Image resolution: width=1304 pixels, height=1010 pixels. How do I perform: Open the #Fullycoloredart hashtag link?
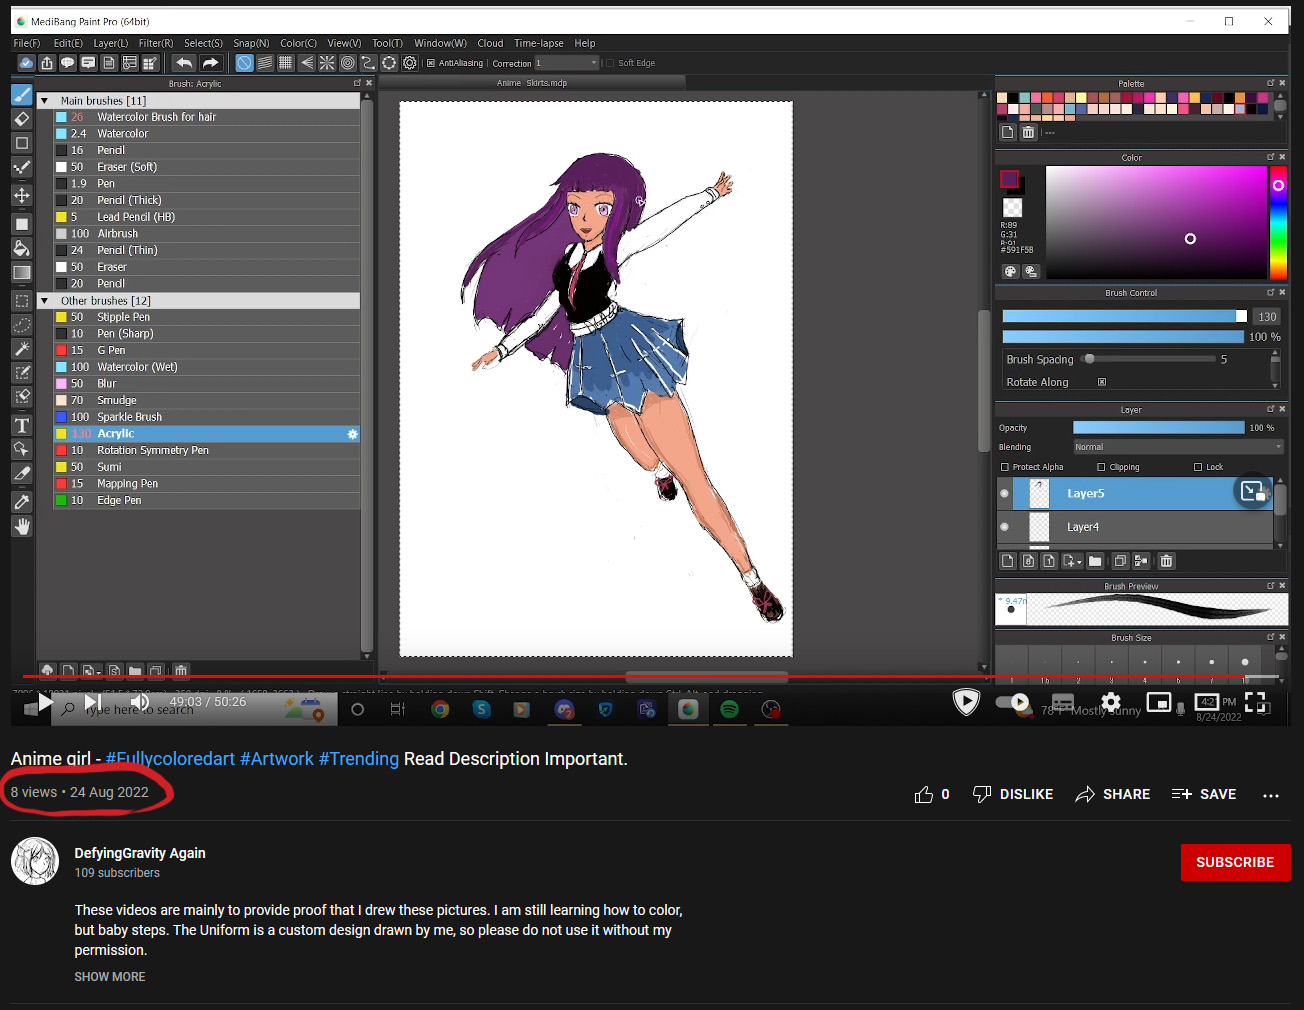[x=170, y=759]
